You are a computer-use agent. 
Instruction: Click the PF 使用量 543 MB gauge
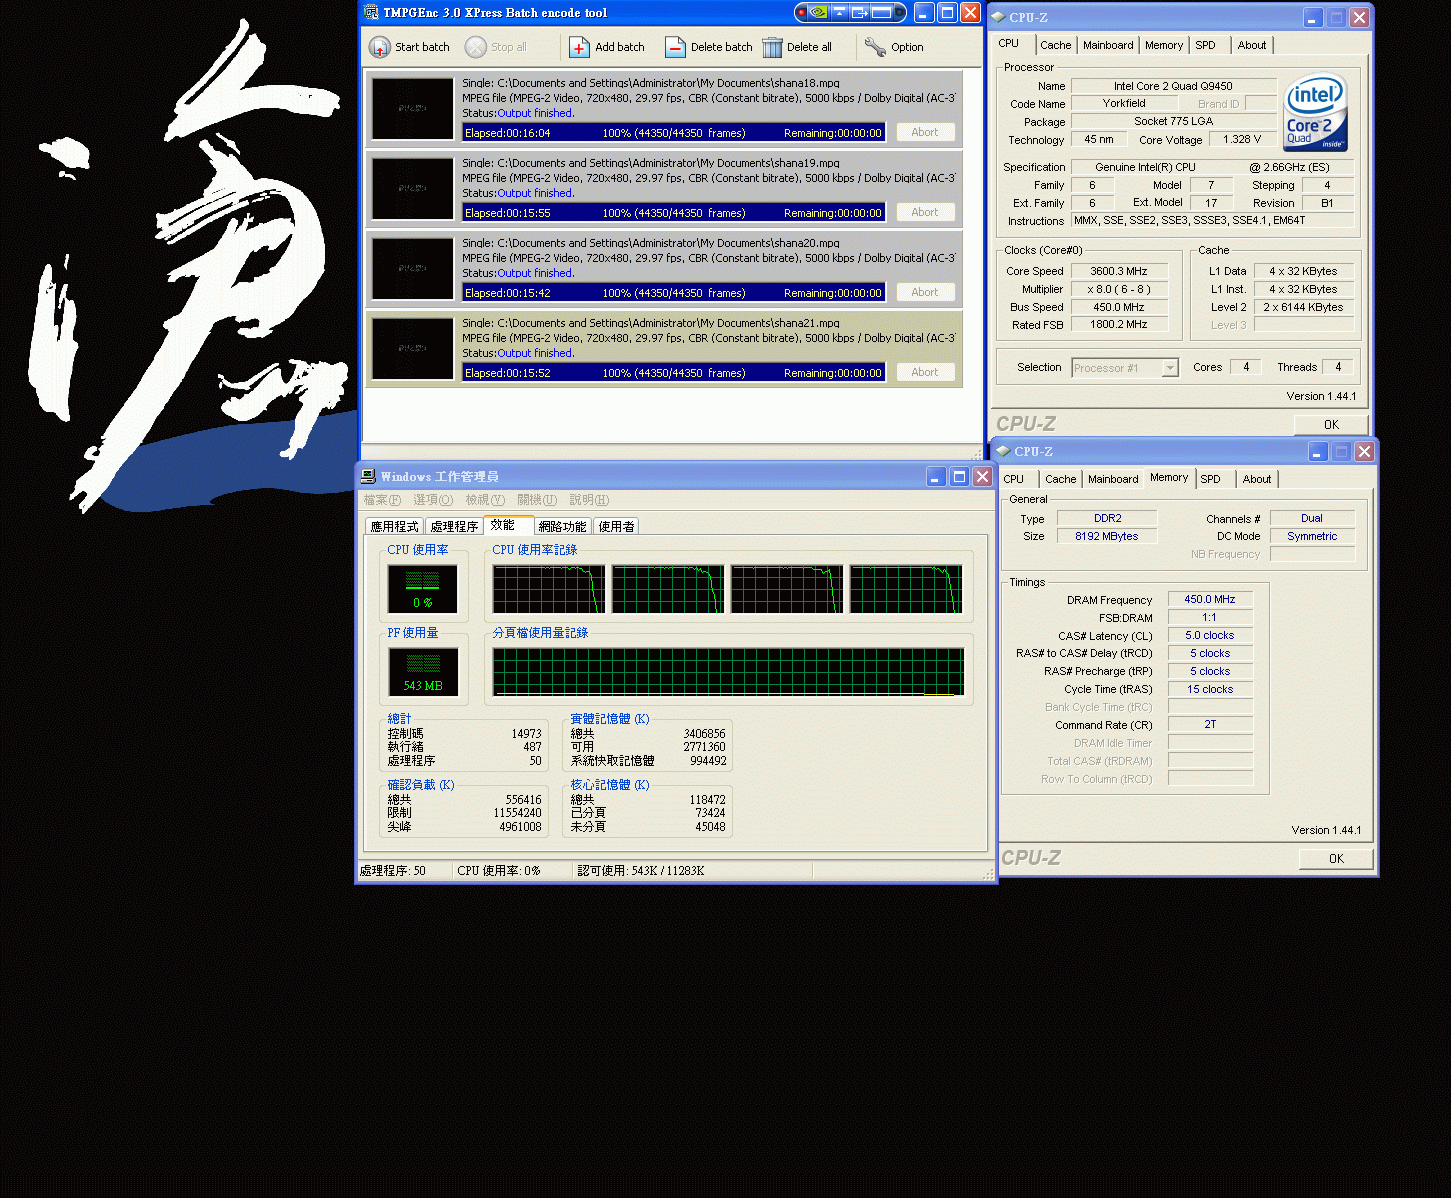point(422,672)
